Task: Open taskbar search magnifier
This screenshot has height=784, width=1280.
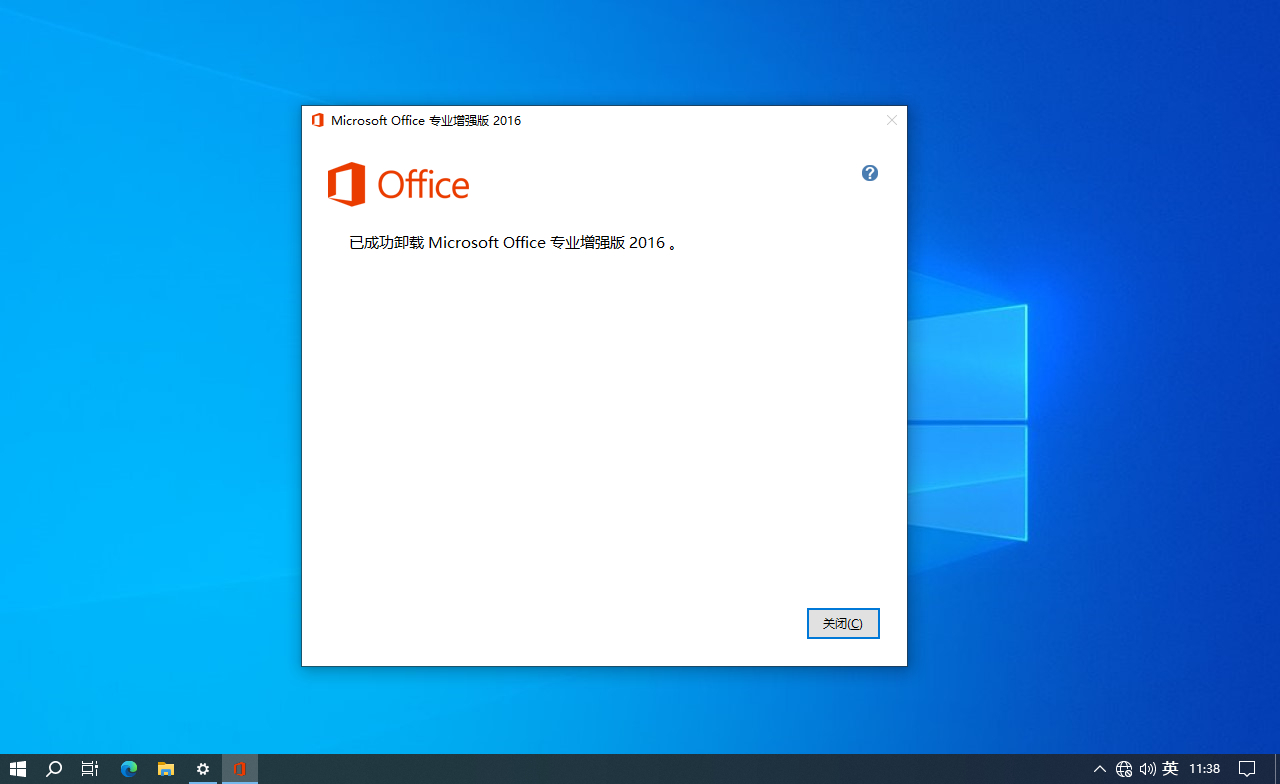Action: [54, 769]
